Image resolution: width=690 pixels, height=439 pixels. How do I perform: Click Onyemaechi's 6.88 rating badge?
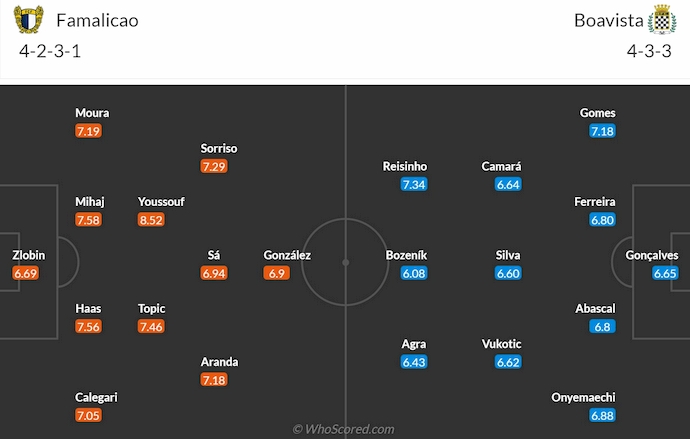coord(602,415)
